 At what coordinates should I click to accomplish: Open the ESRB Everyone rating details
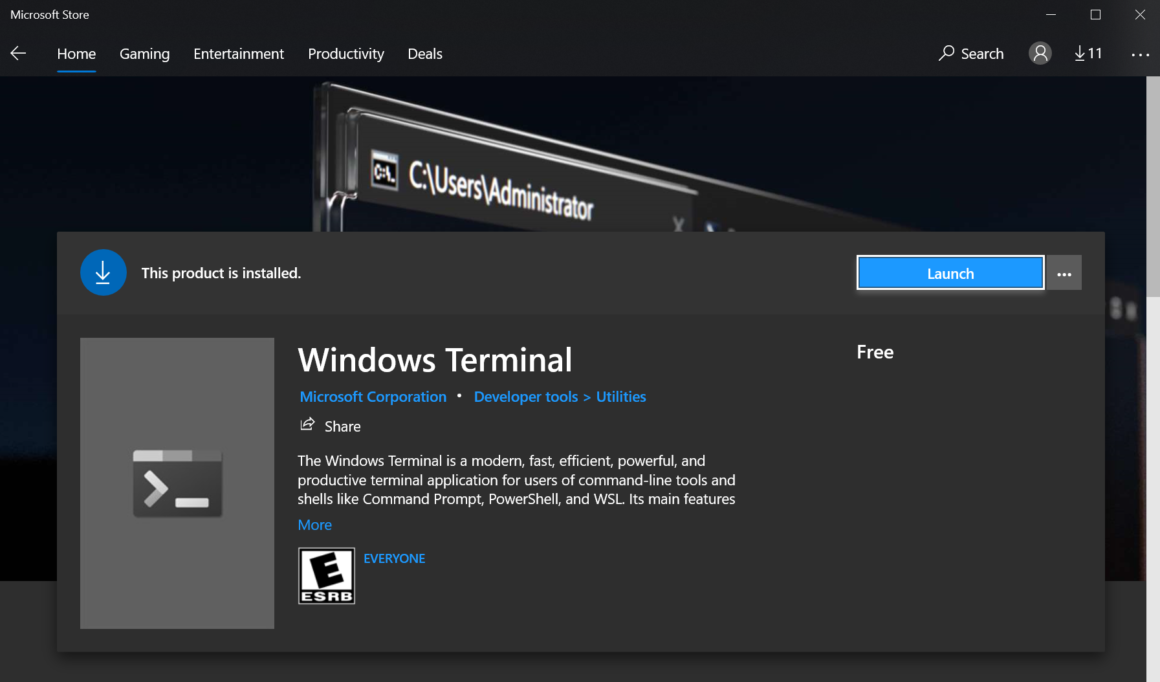click(326, 575)
